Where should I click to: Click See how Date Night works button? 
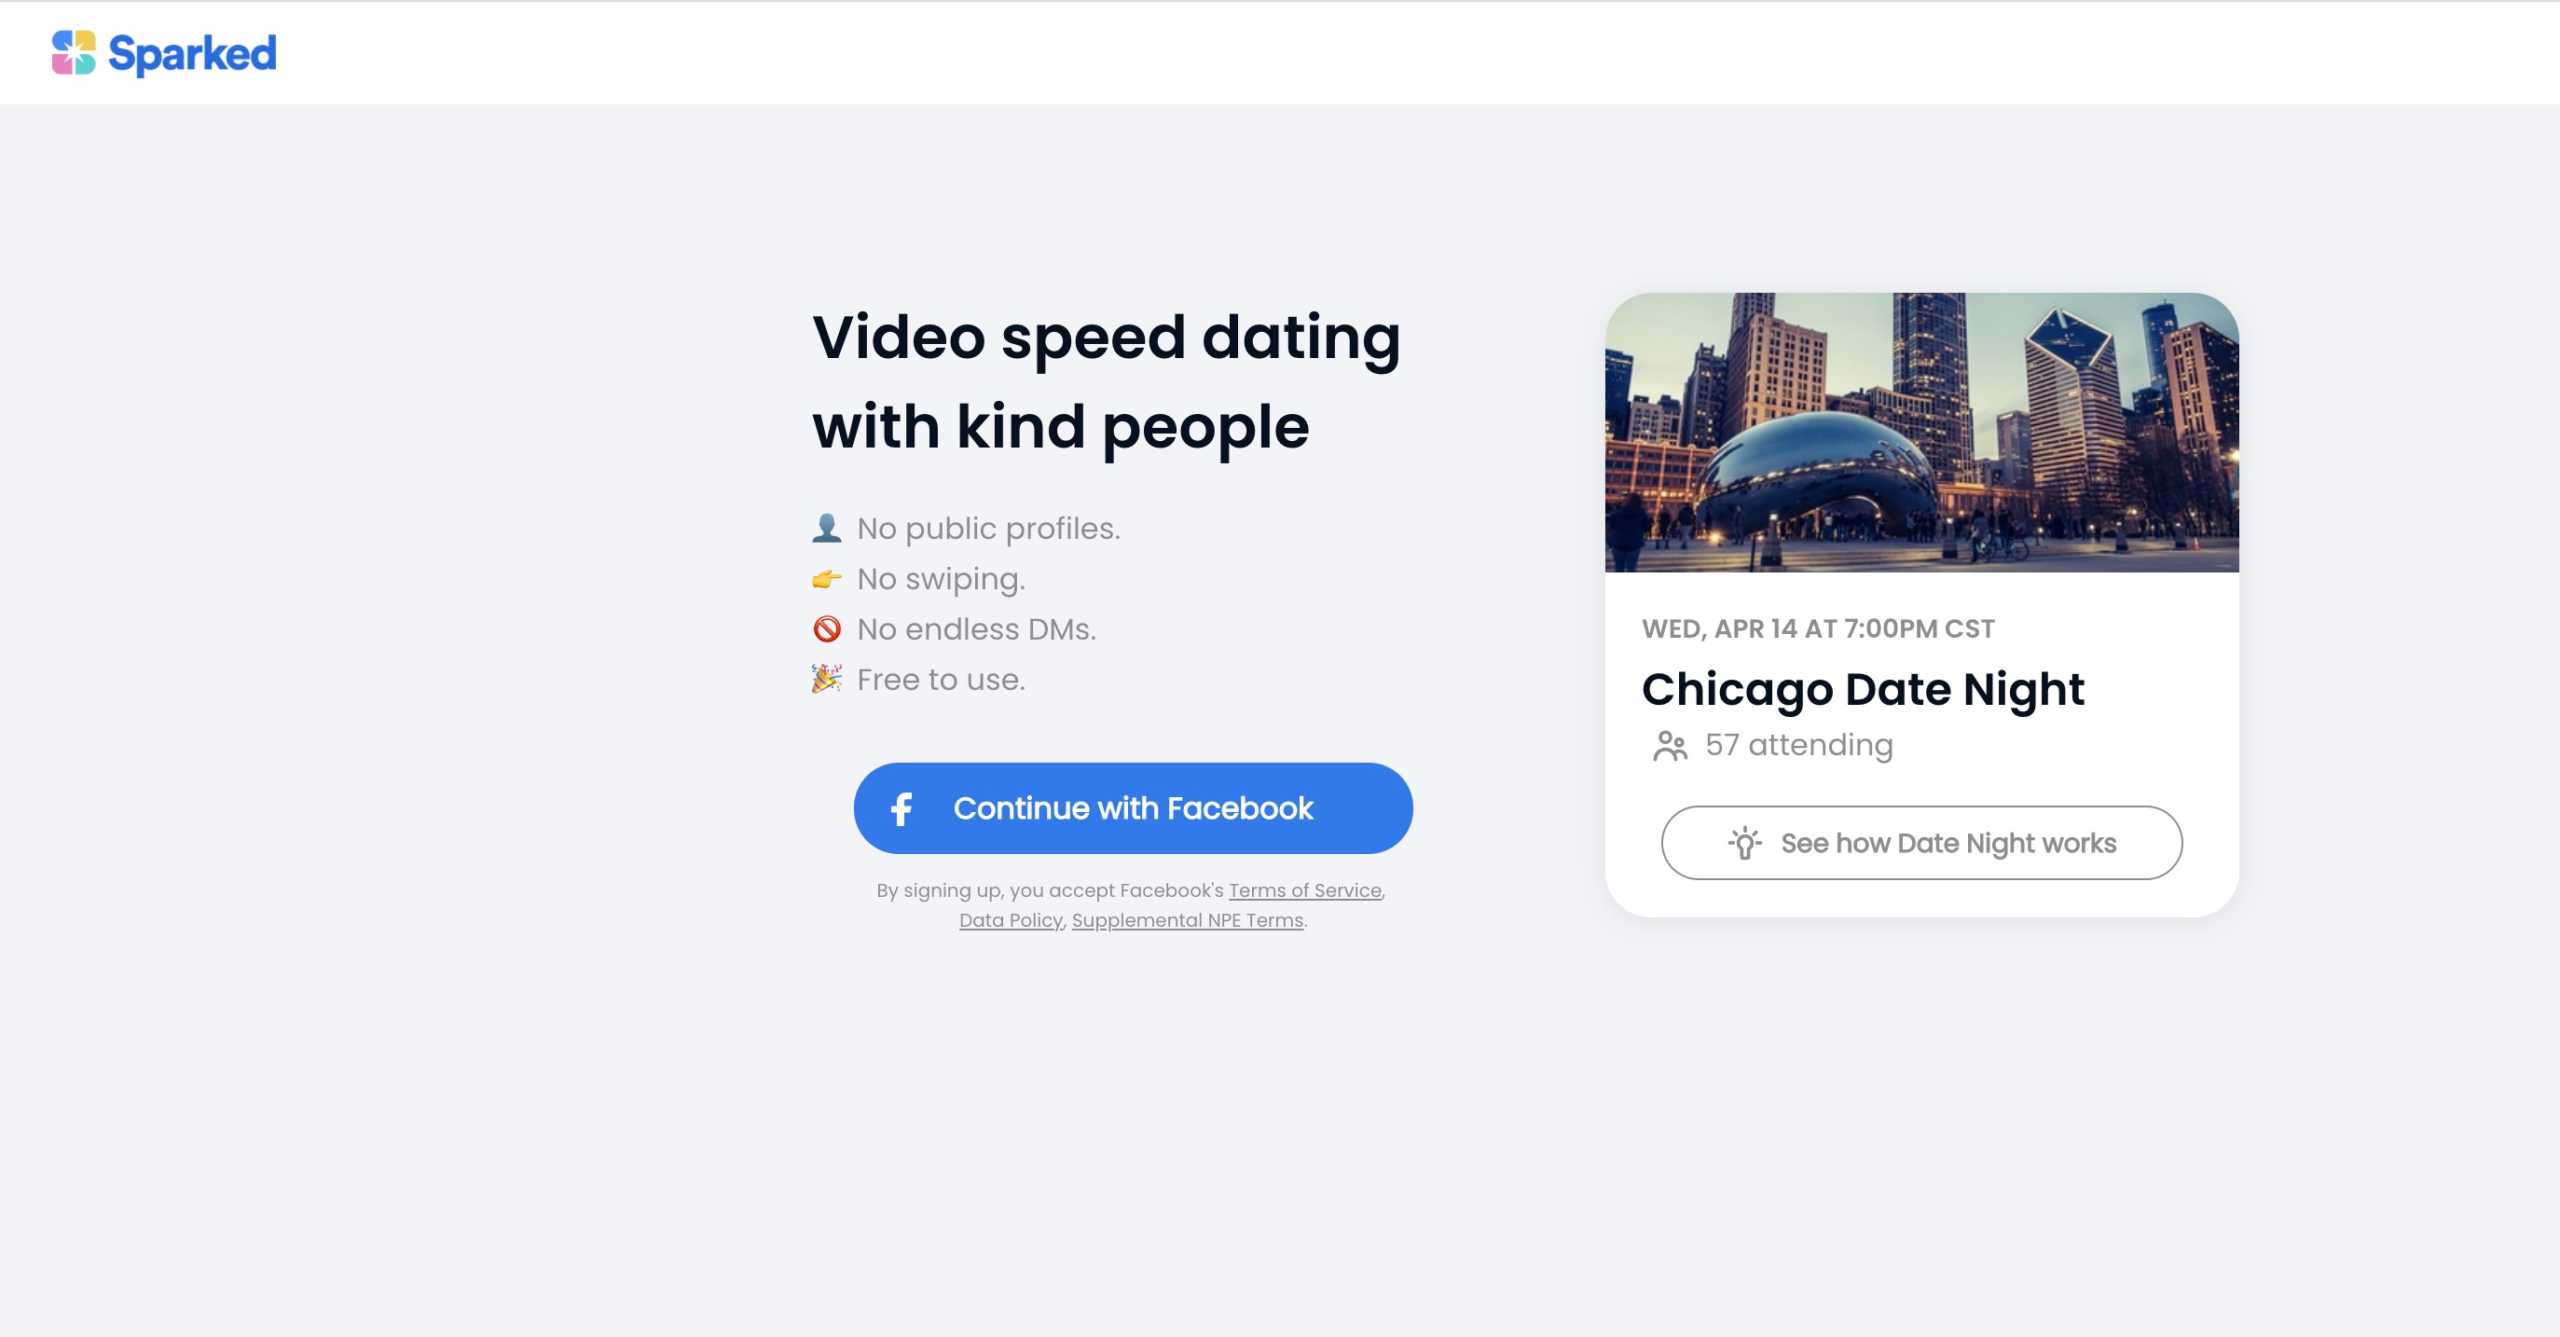[x=1921, y=843]
